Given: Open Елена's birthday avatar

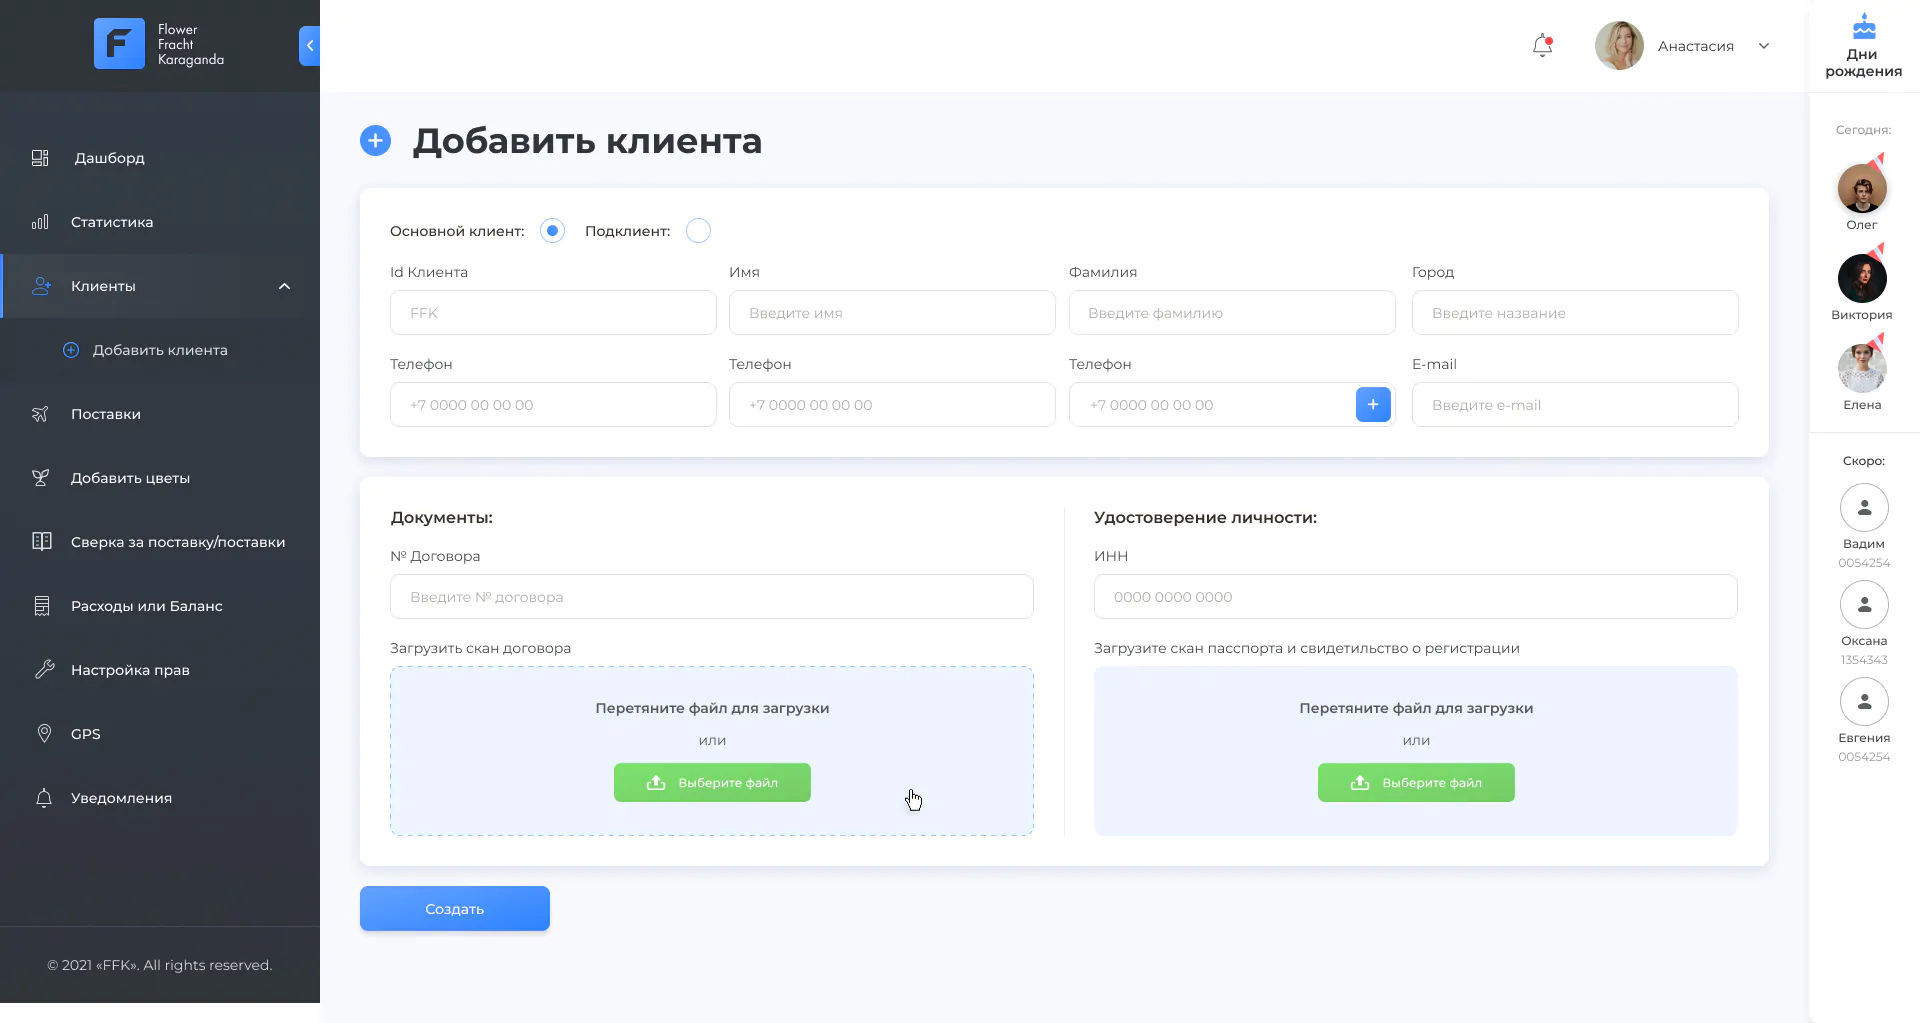Looking at the screenshot, I should 1862,368.
